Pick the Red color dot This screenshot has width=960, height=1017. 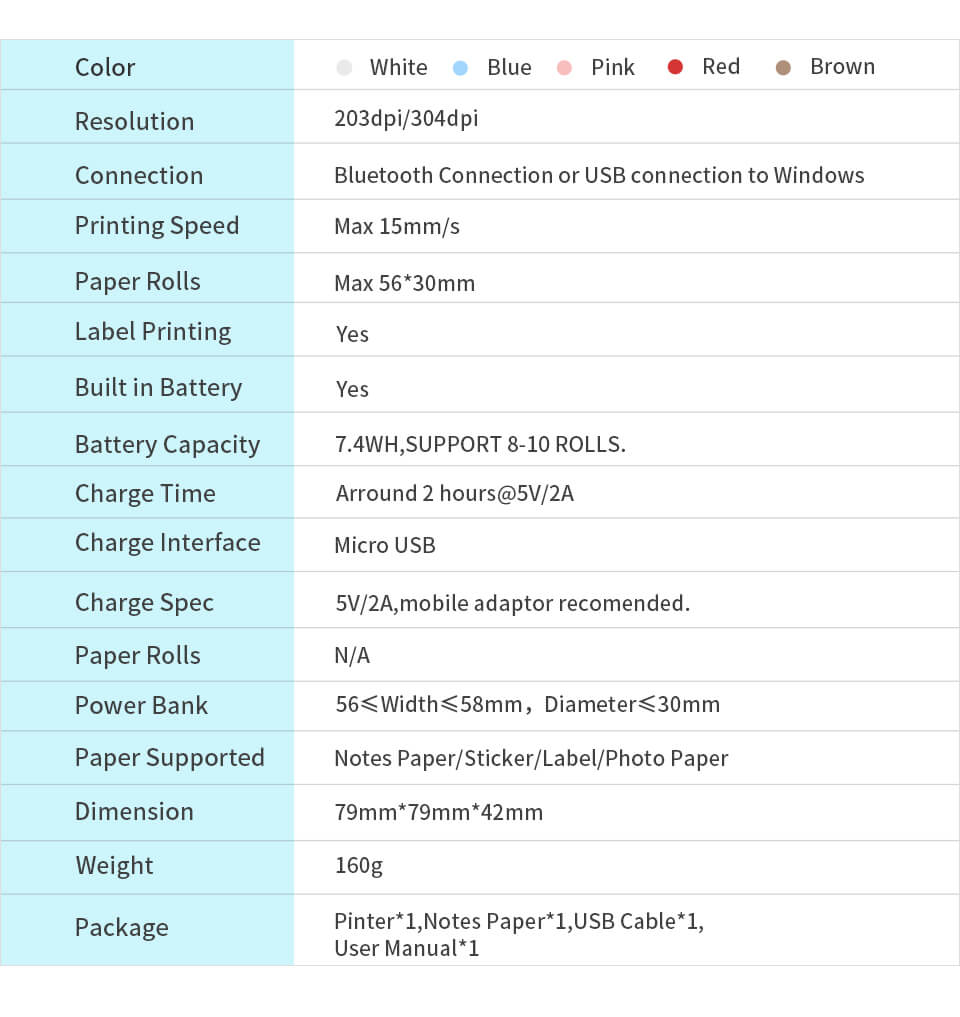click(x=676, y=67)
